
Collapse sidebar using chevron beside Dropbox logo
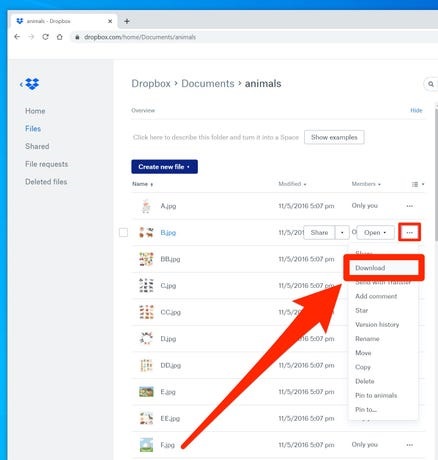pyautogui.click(x=21, y=84)
